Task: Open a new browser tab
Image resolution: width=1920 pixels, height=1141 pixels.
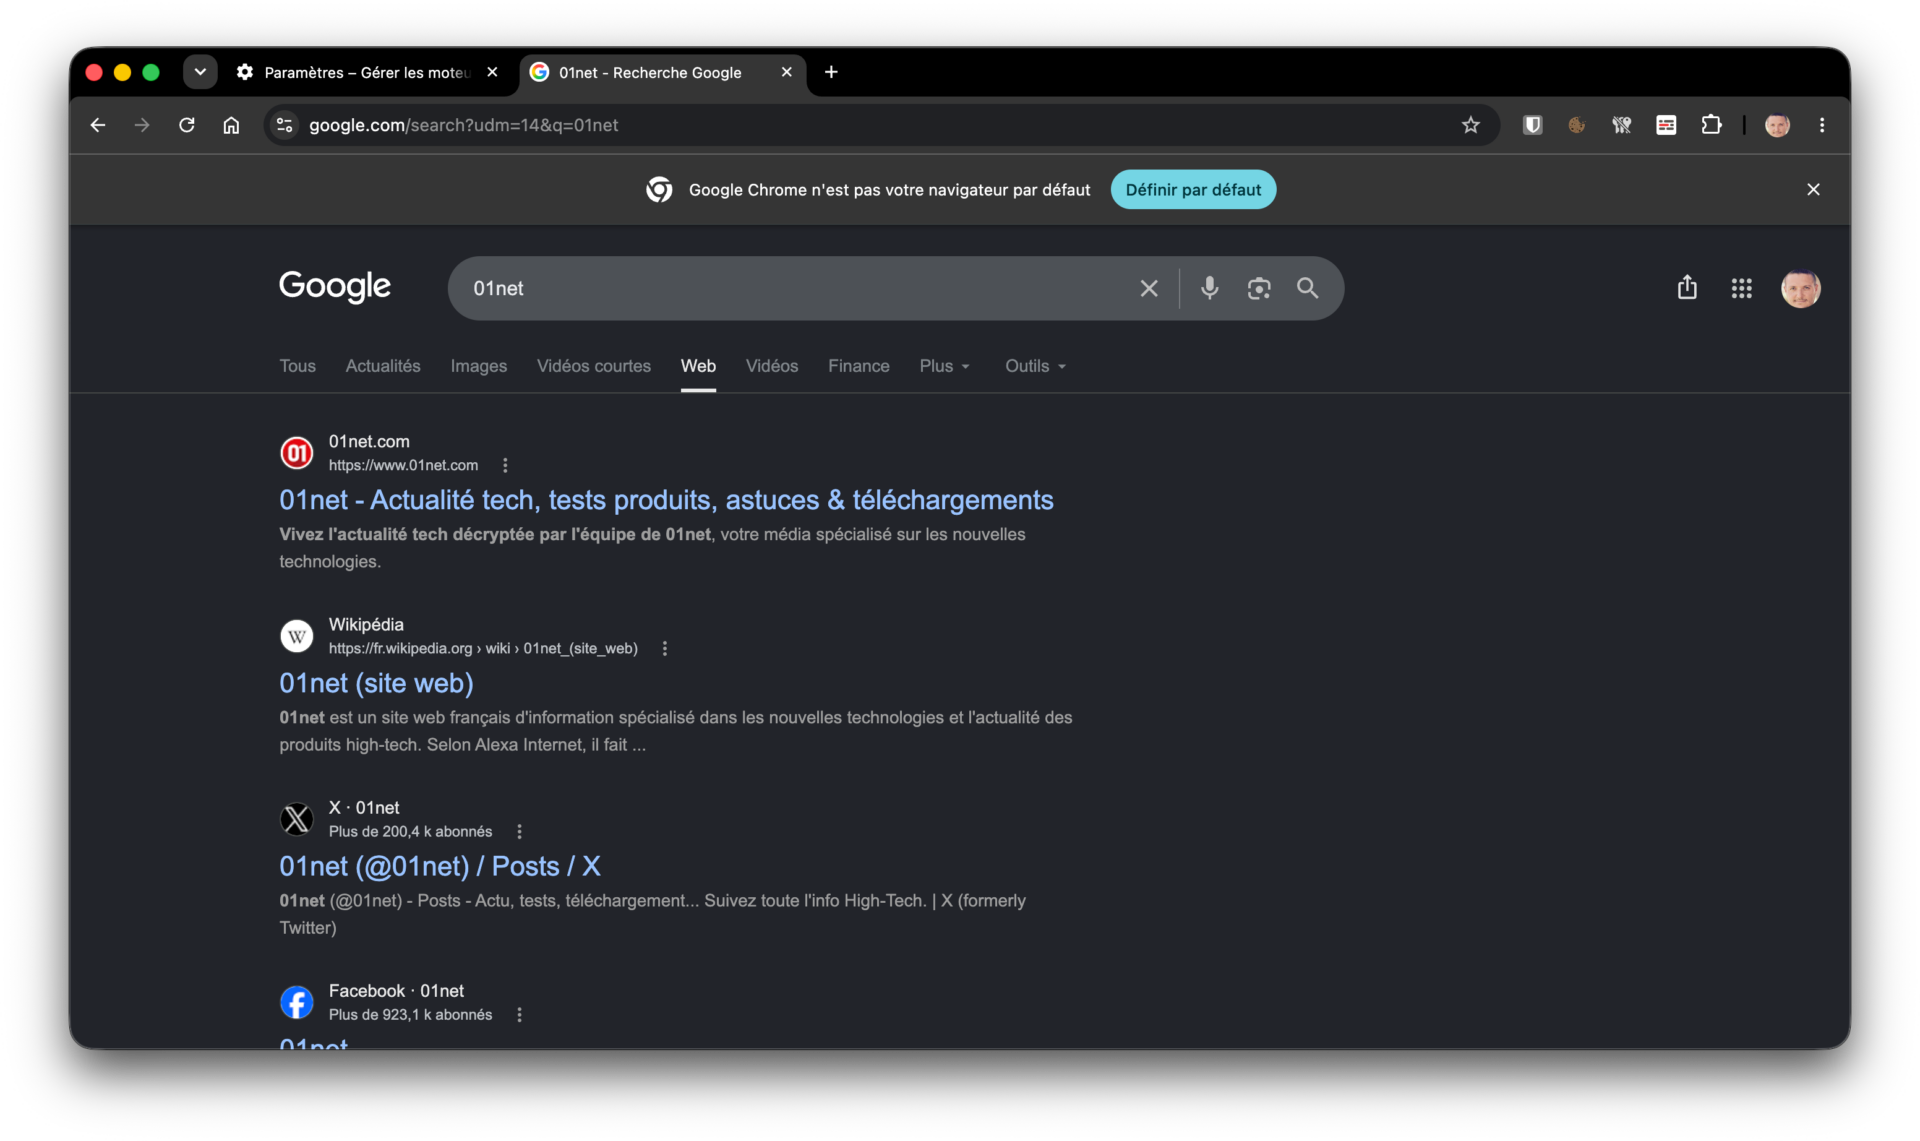Action: click(x=831, y=72)
